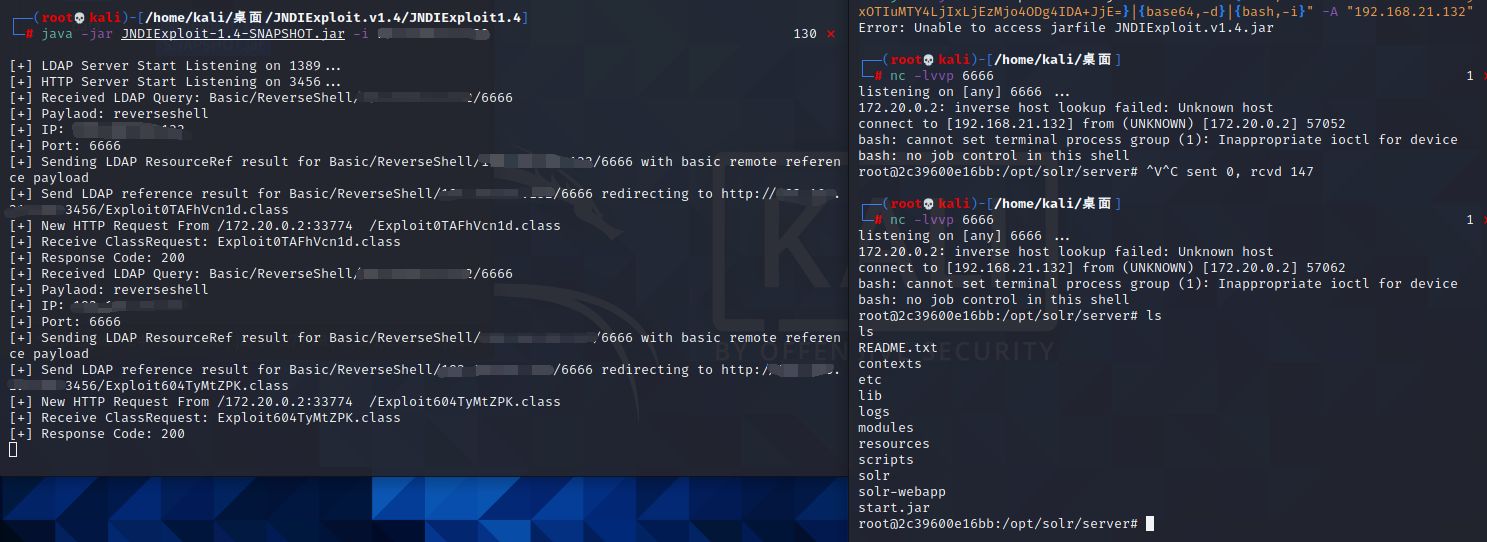Click the 'New HTTP Request' line for Exploit604TyMtZPK.class
Viewport: 1487px width, 542px height.
285,402
